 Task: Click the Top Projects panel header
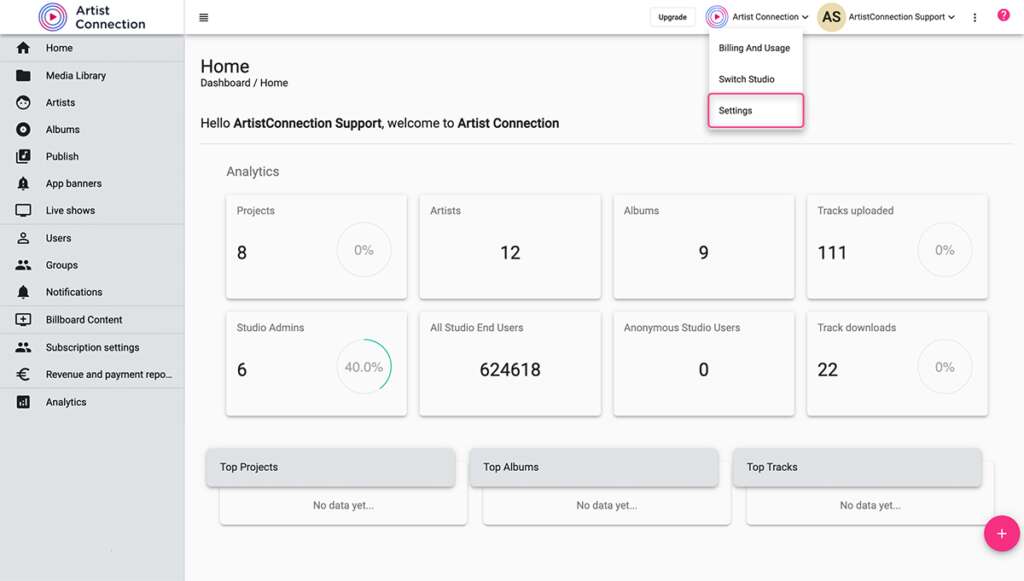click(330, 467)
